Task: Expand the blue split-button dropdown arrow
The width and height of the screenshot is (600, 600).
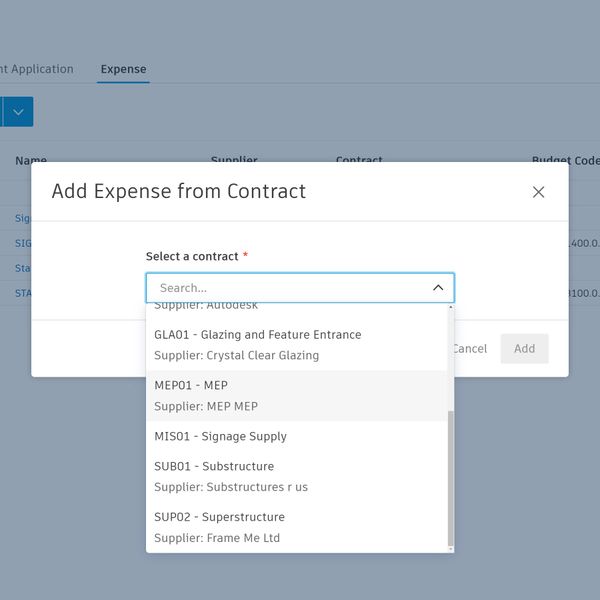Action: [x=18, y=112]
